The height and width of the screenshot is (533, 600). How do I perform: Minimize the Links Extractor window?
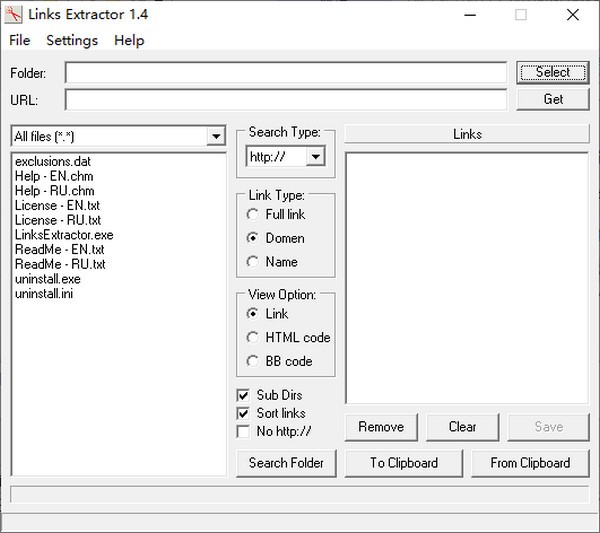(470, 15)
